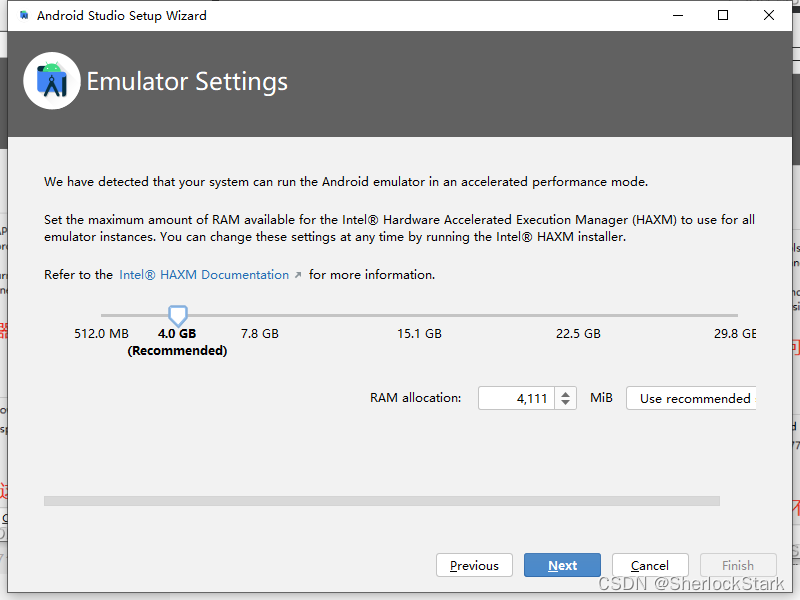800x600 pixels.
Task: Click the 29.8 GB slider label
Action: 735,334
